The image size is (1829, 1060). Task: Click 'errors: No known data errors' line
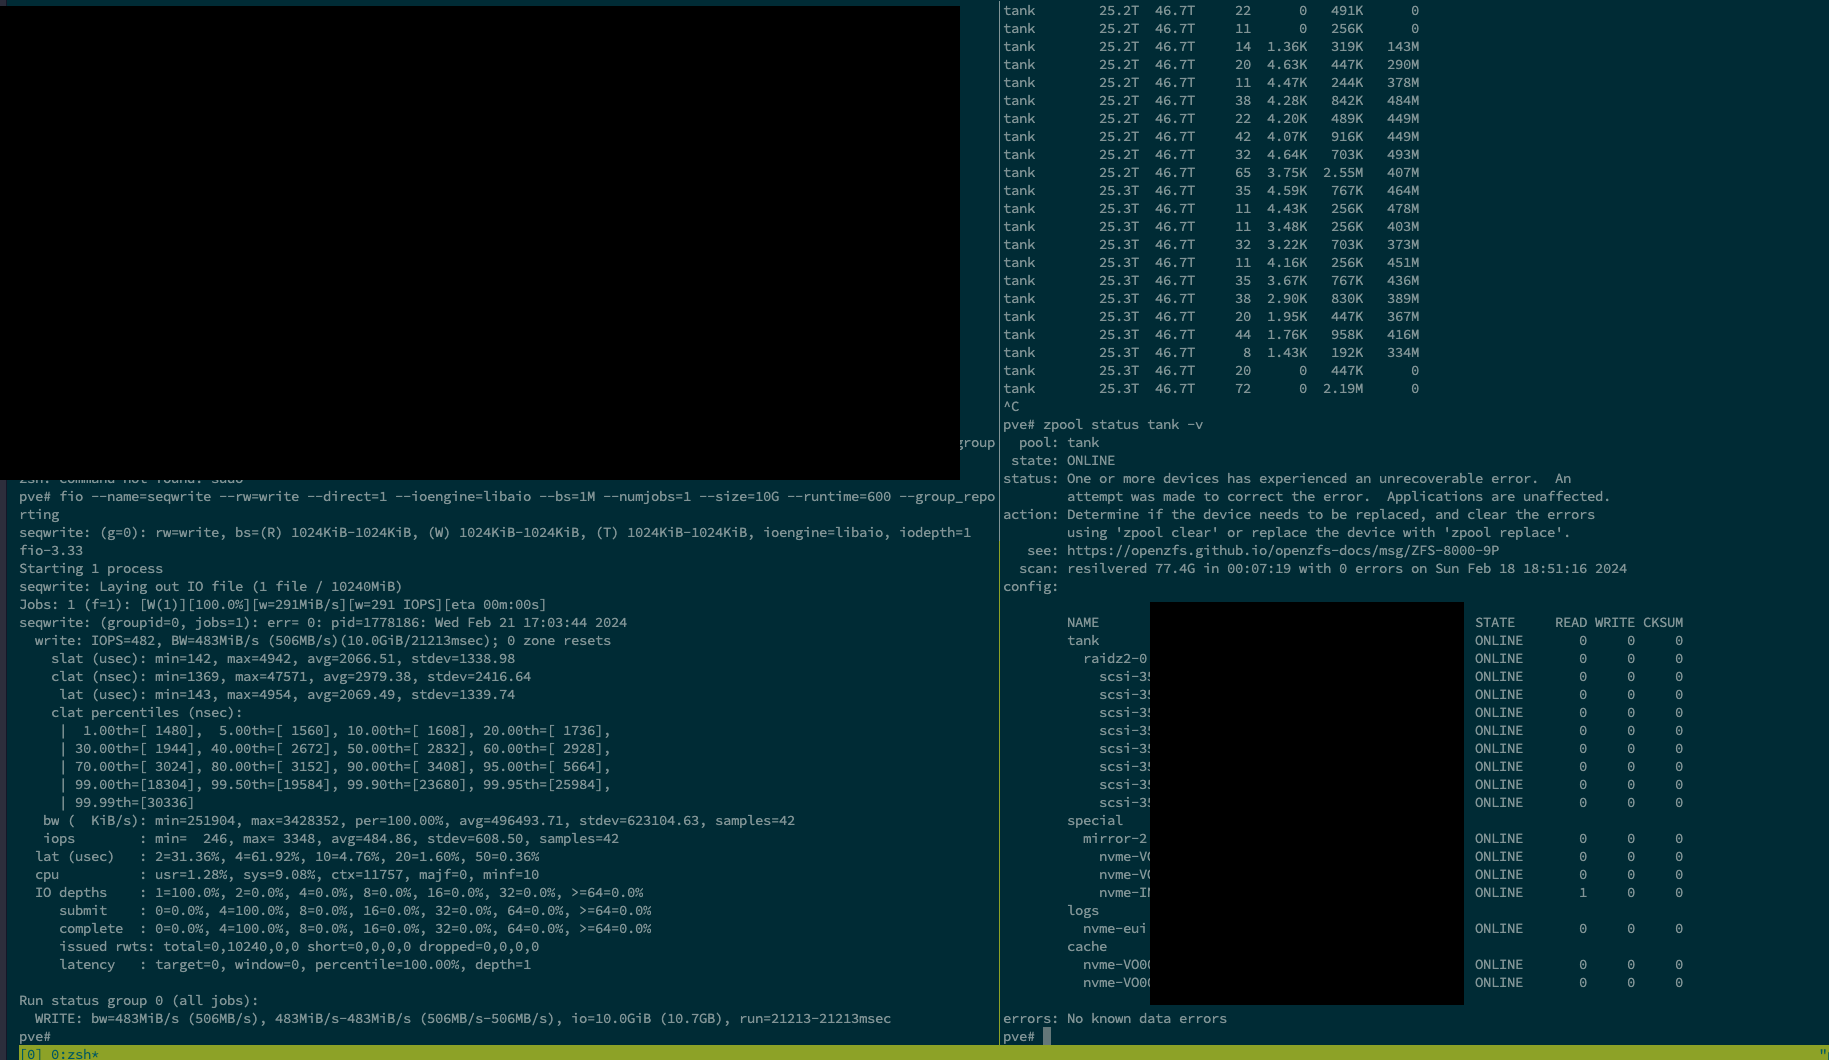coord(1115,1018)
